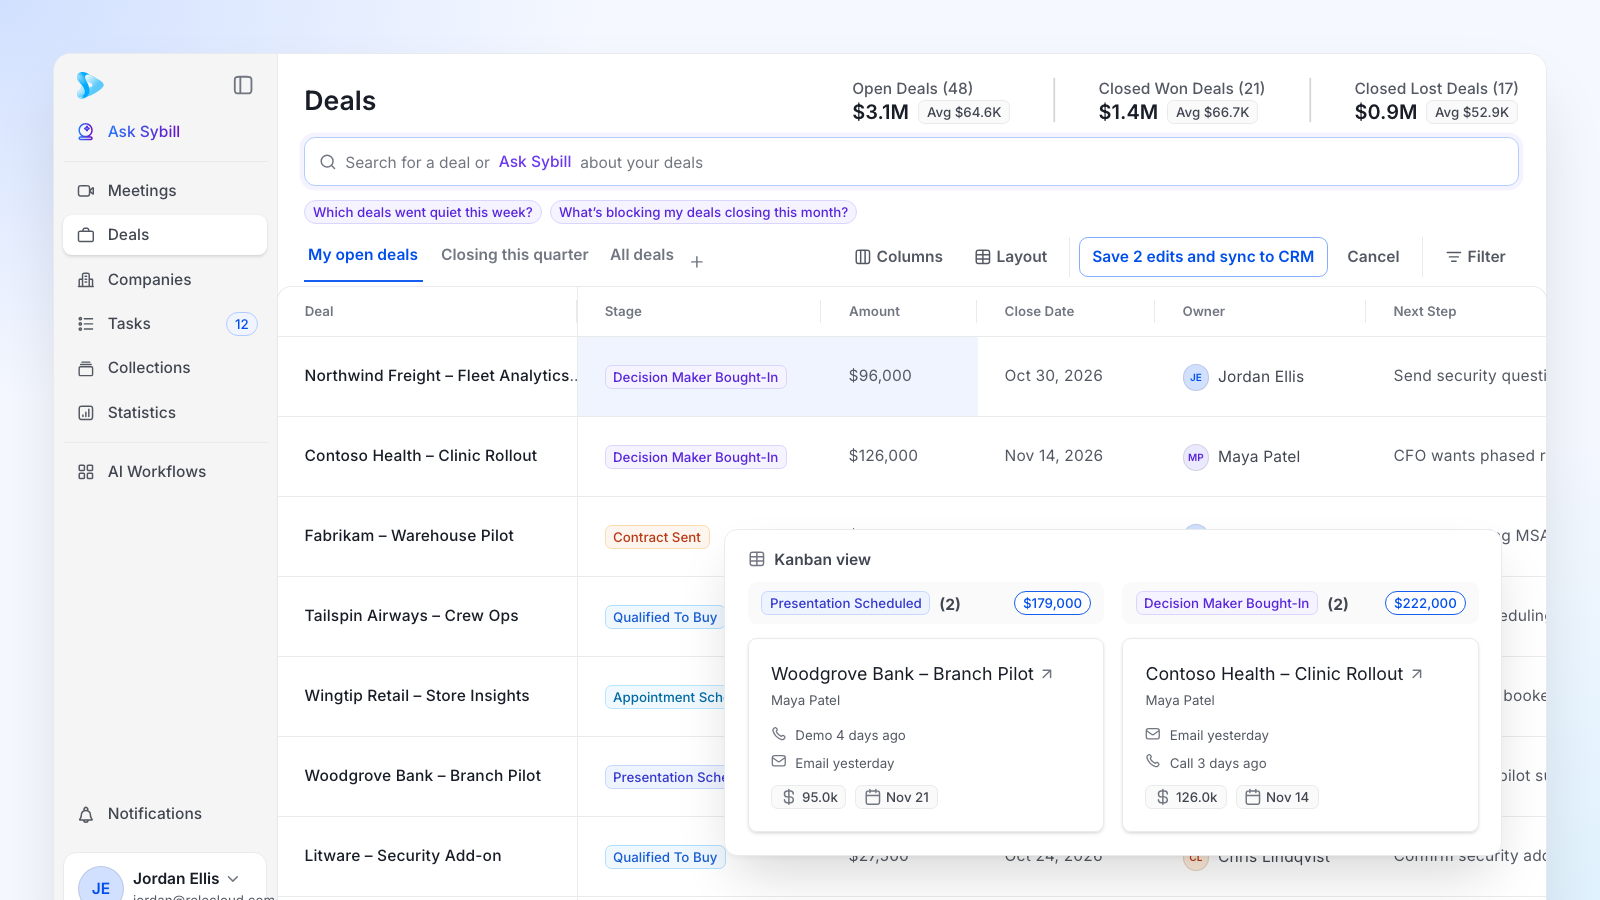This screenshot has width=1600, height=900.
Task: Switch to All deals tab
Action: [642, 255]
